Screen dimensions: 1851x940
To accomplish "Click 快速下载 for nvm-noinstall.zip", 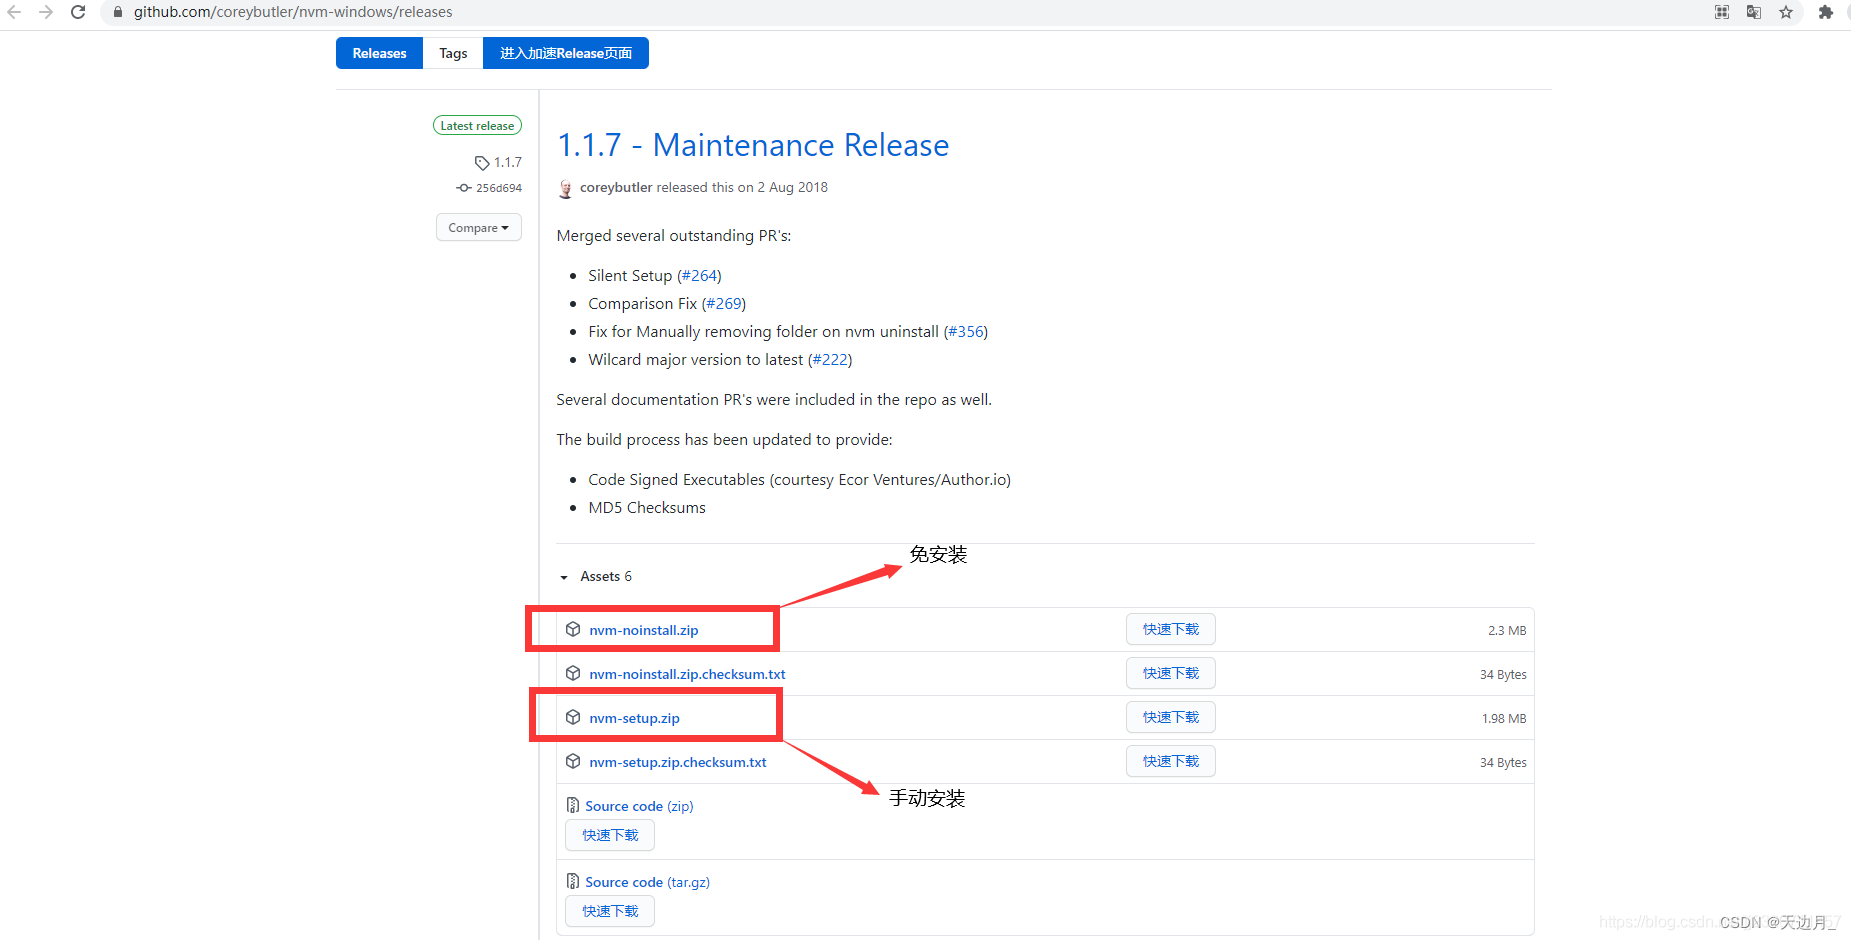I will click(x=1171, y=629).
